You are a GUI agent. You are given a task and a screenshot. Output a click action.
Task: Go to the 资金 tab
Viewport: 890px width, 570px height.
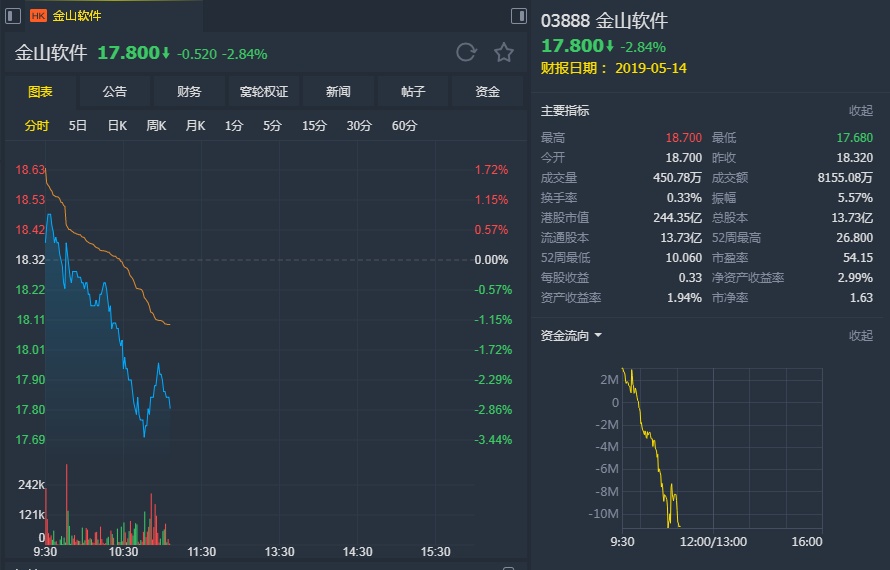click(487, 92)
